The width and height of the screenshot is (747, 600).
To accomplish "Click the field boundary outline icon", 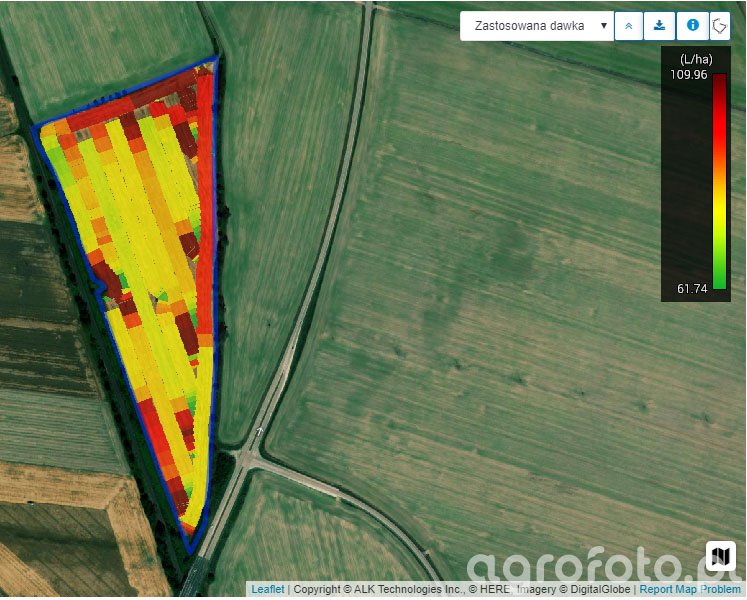I will (x=720, y=26).
